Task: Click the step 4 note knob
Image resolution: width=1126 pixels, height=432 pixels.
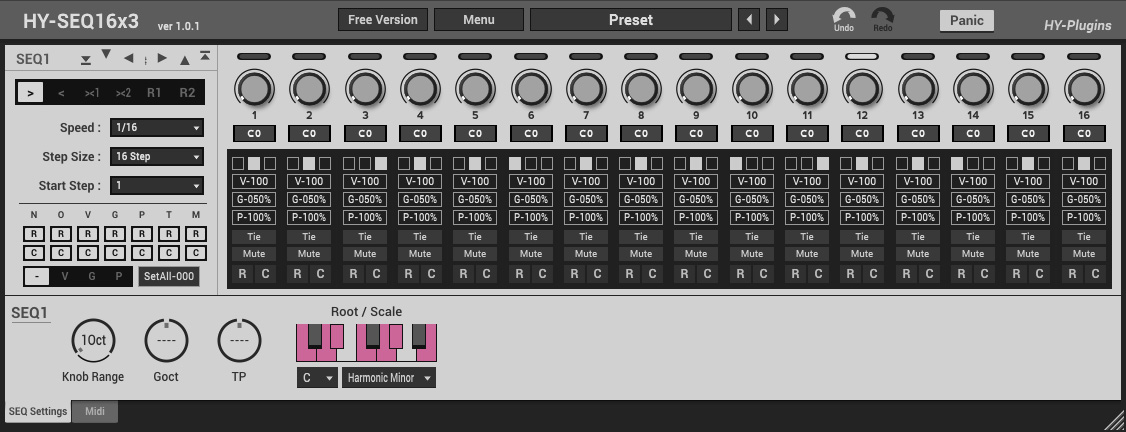Action: pos(420,89)
